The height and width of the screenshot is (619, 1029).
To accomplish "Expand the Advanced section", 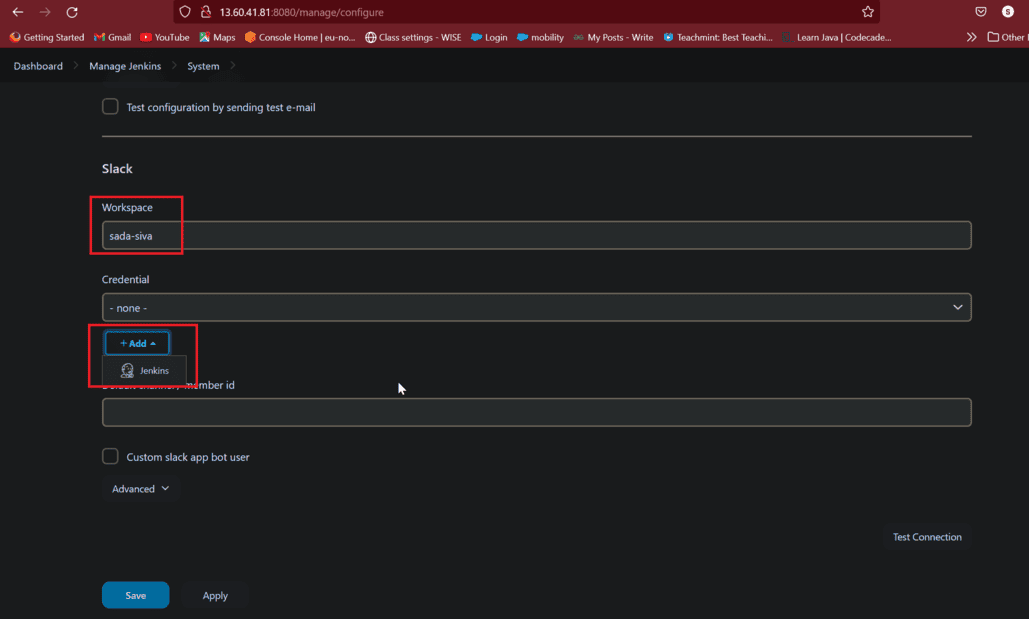I will coord(140,489).
